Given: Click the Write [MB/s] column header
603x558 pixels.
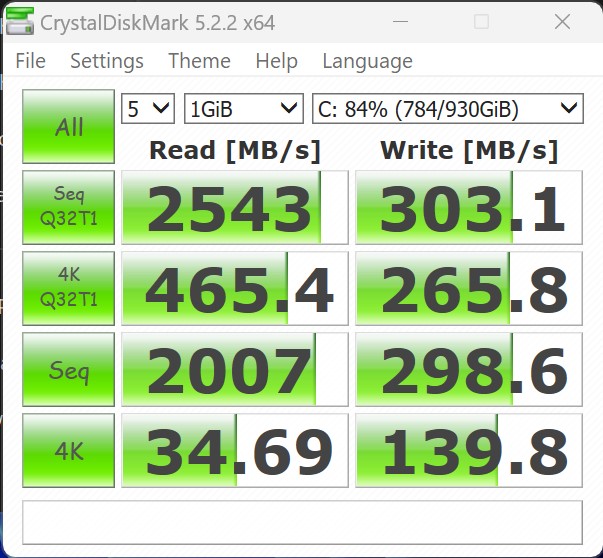Looking at the screenshot, I should (x=469, y=151).
